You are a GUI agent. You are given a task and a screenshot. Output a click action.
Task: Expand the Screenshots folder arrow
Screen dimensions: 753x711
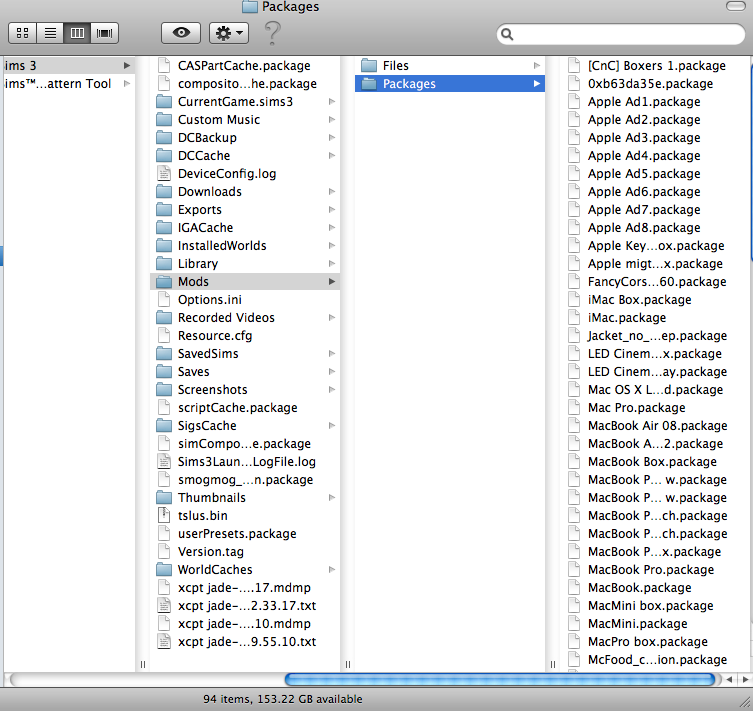(x=332, y=389)
